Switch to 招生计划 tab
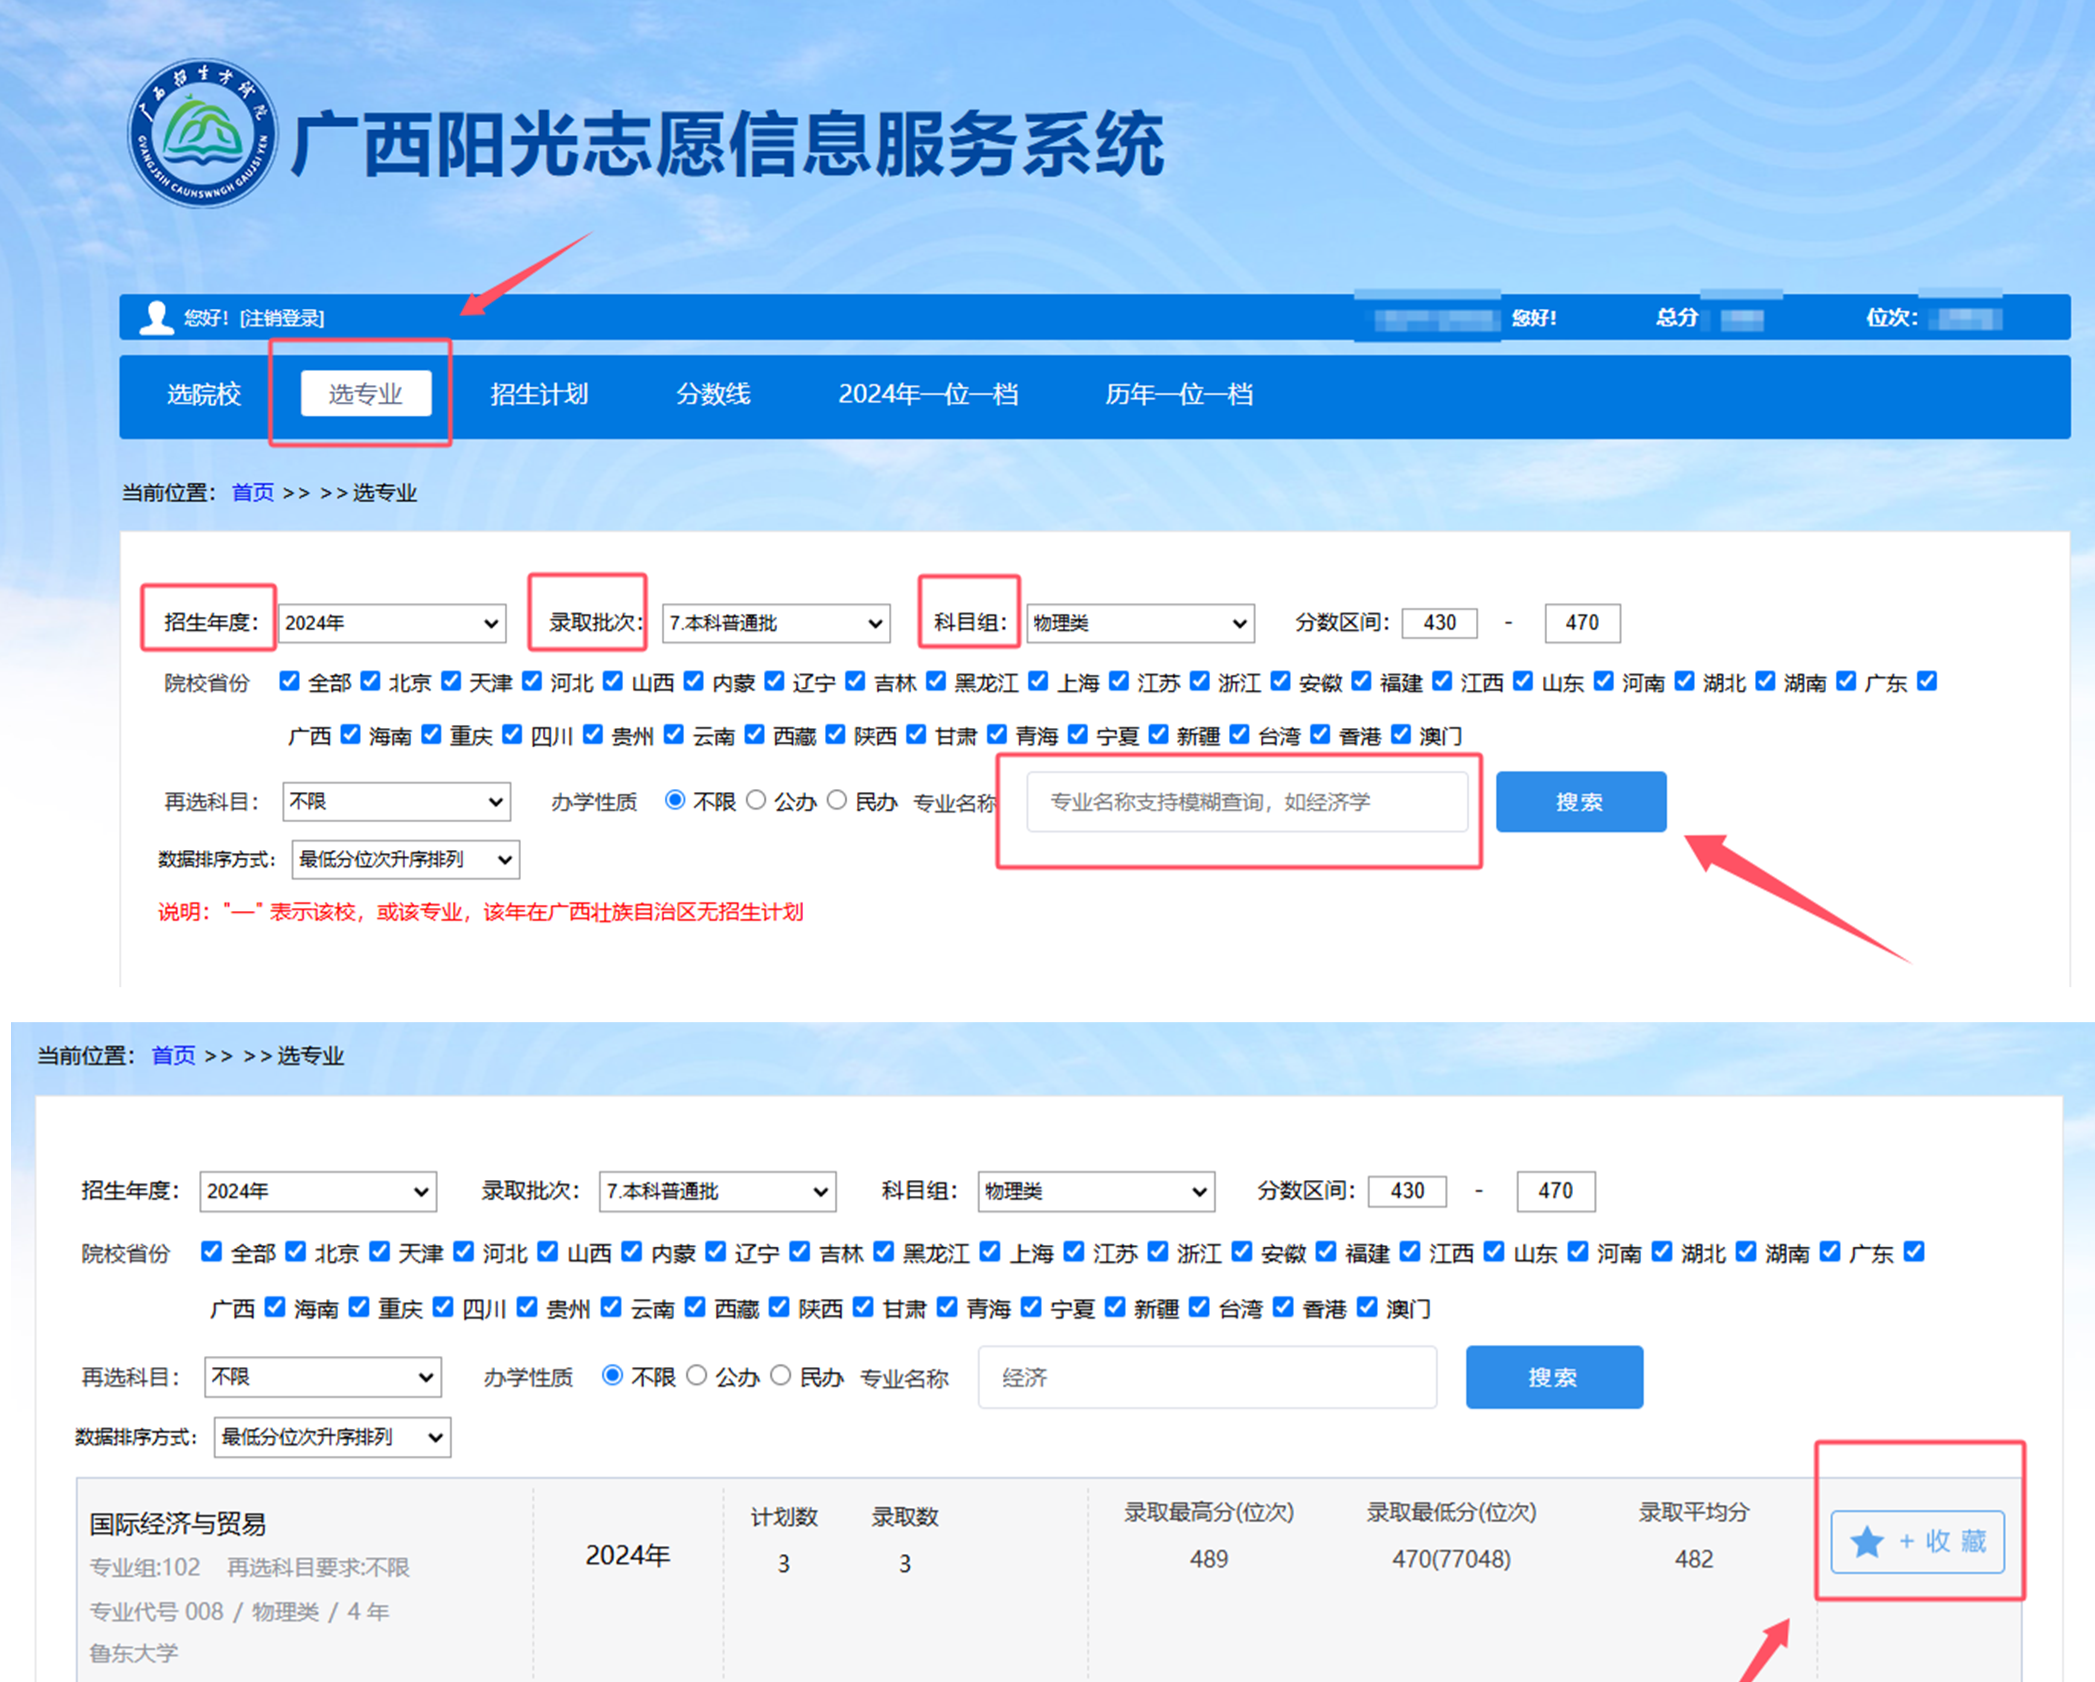 (x=538, y=394)
